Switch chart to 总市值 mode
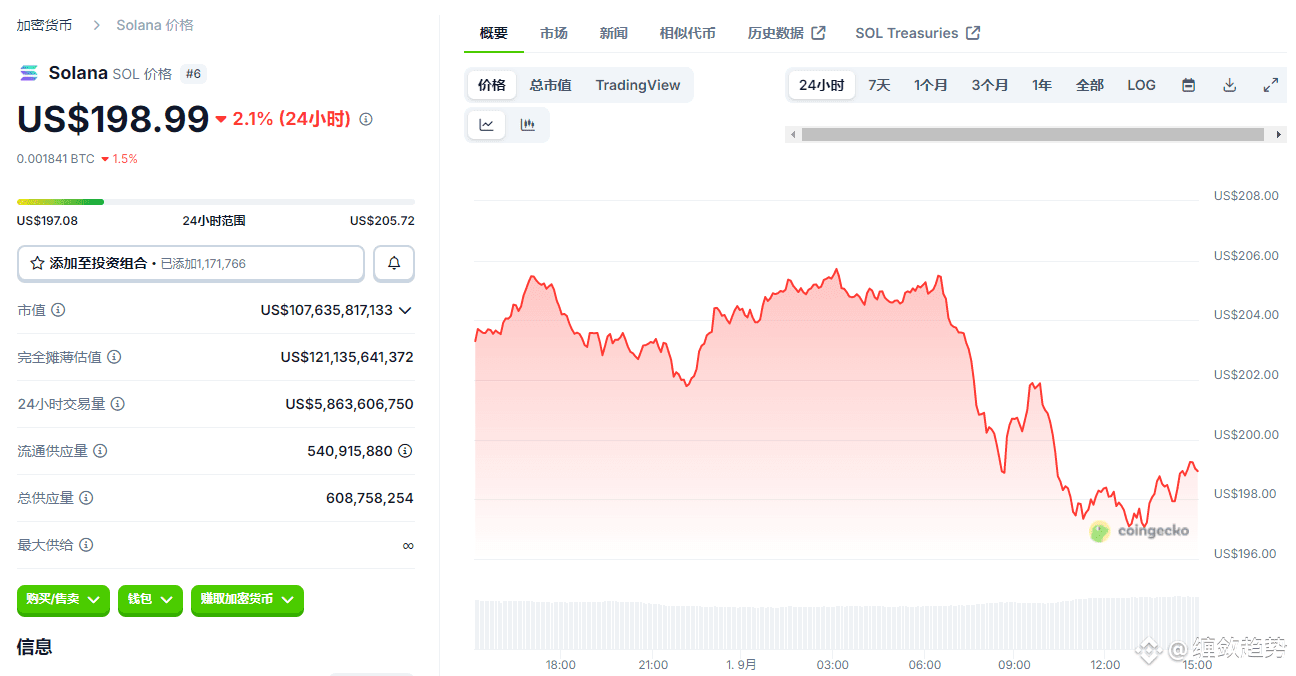 pos(551,85)
